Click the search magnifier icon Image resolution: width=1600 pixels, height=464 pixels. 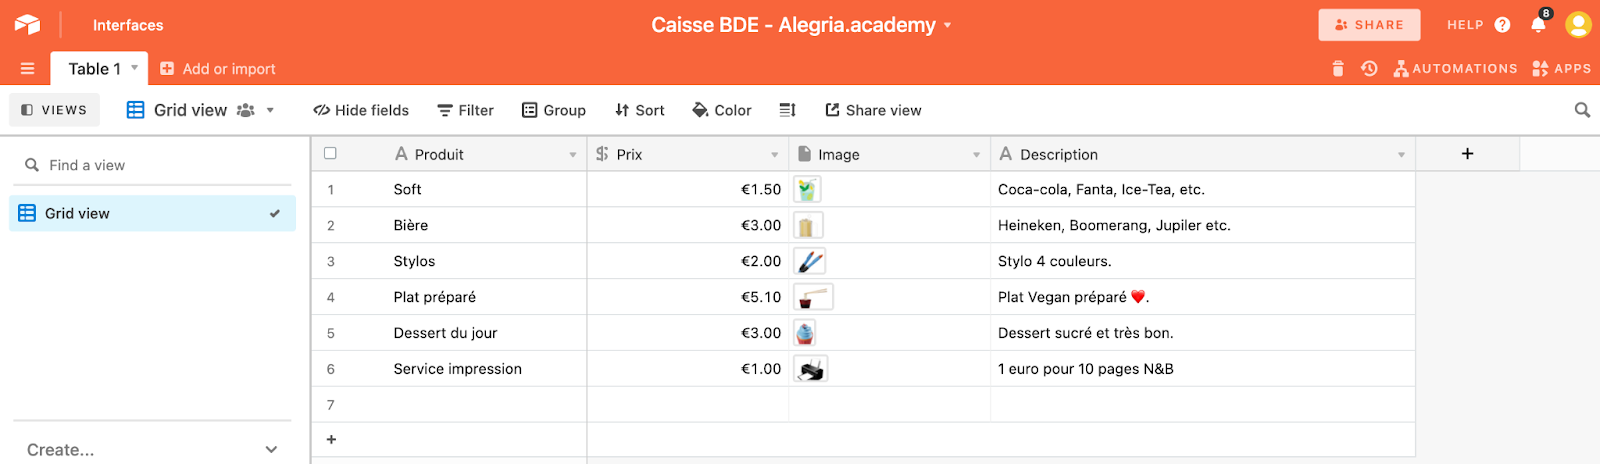coord(1582,110)
